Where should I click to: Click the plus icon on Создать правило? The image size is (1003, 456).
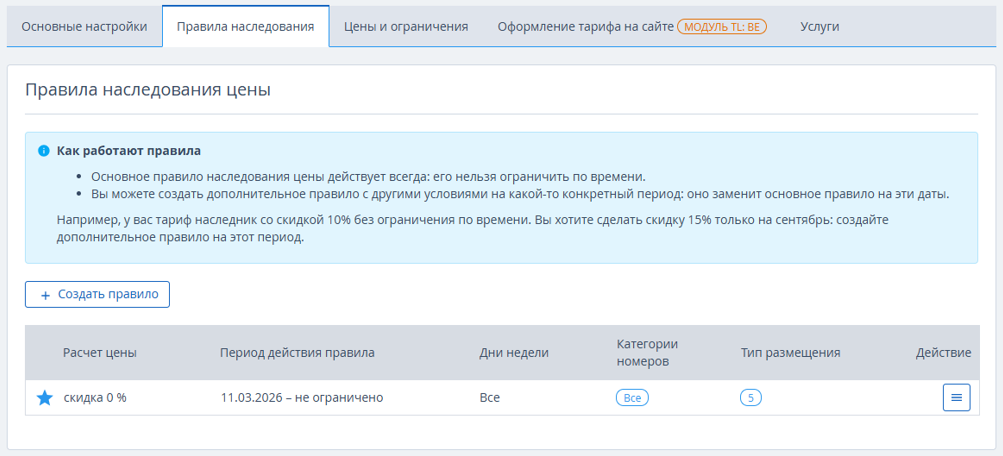click(x=45, y=295)
